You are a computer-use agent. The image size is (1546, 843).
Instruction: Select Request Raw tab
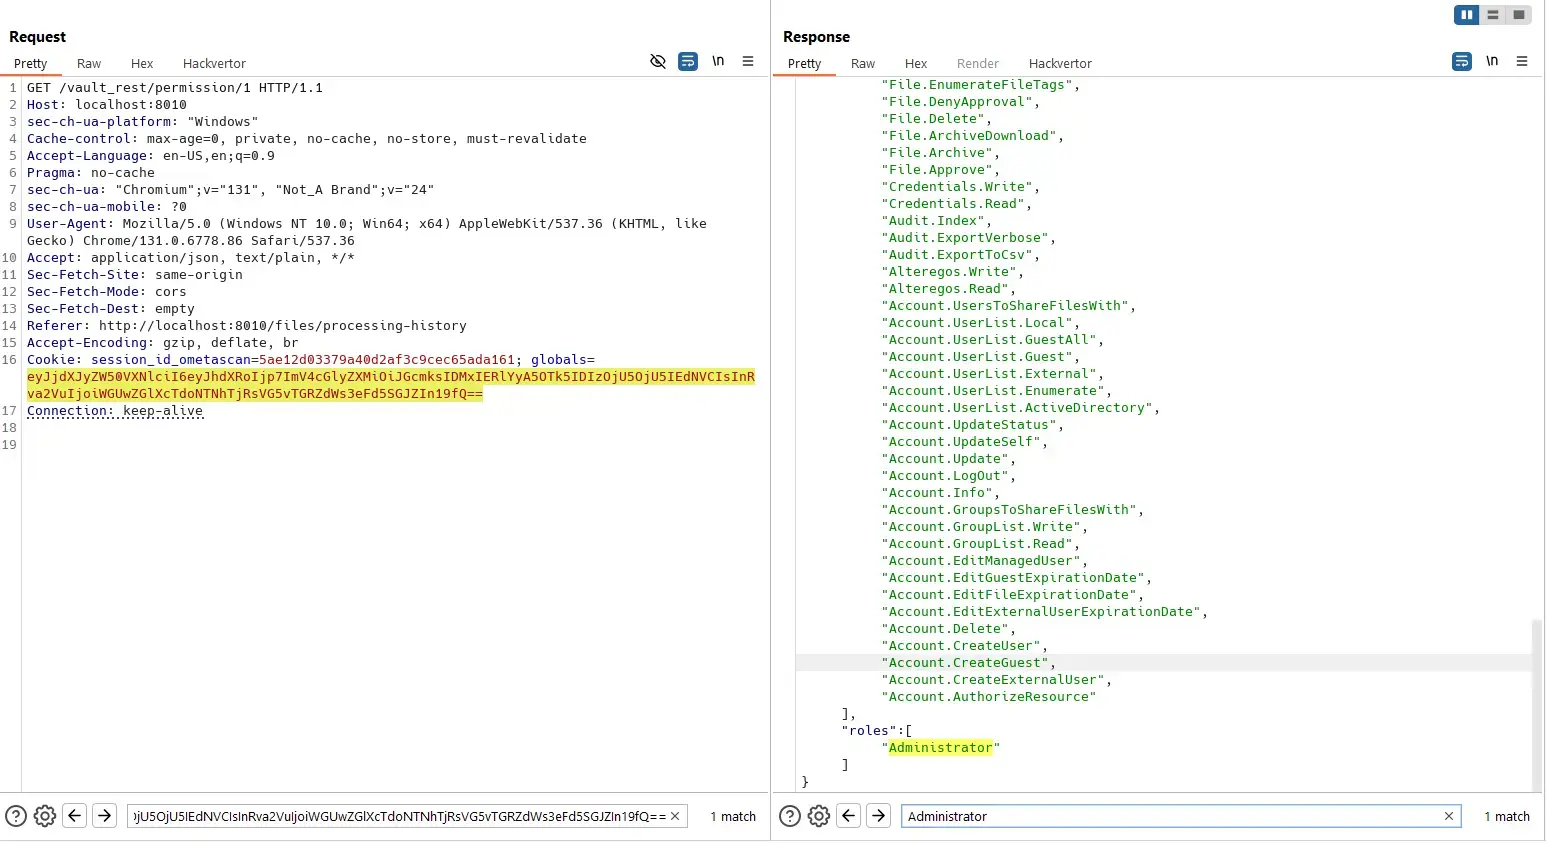89,63
